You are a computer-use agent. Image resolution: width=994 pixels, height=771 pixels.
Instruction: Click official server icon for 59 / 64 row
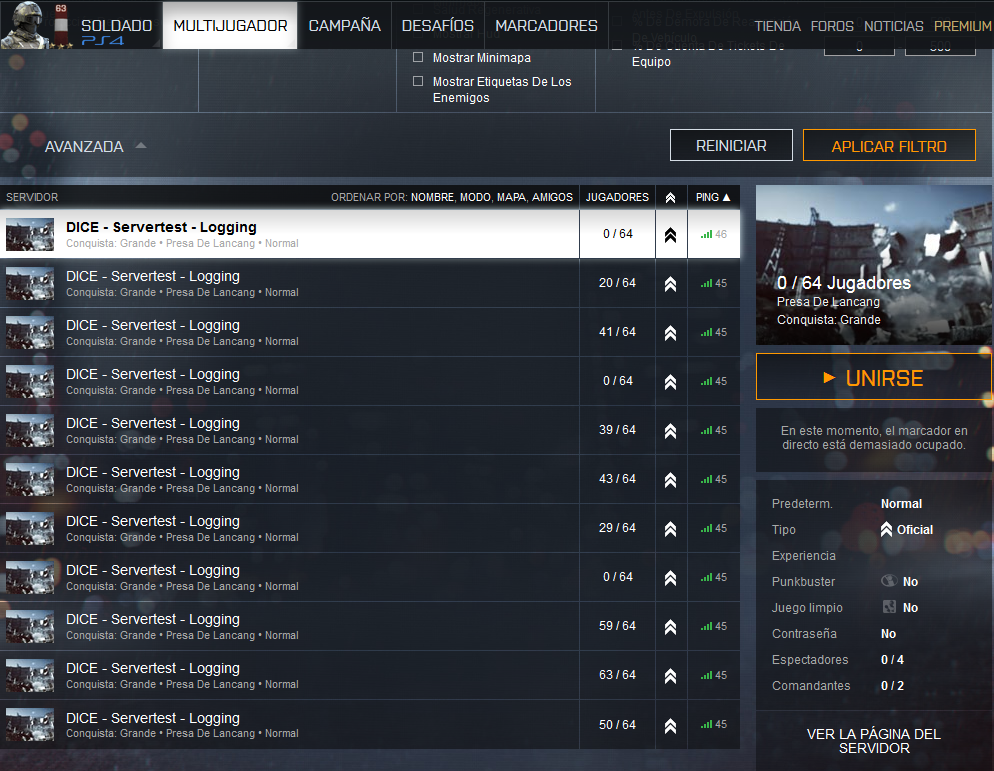pos(670,627)
